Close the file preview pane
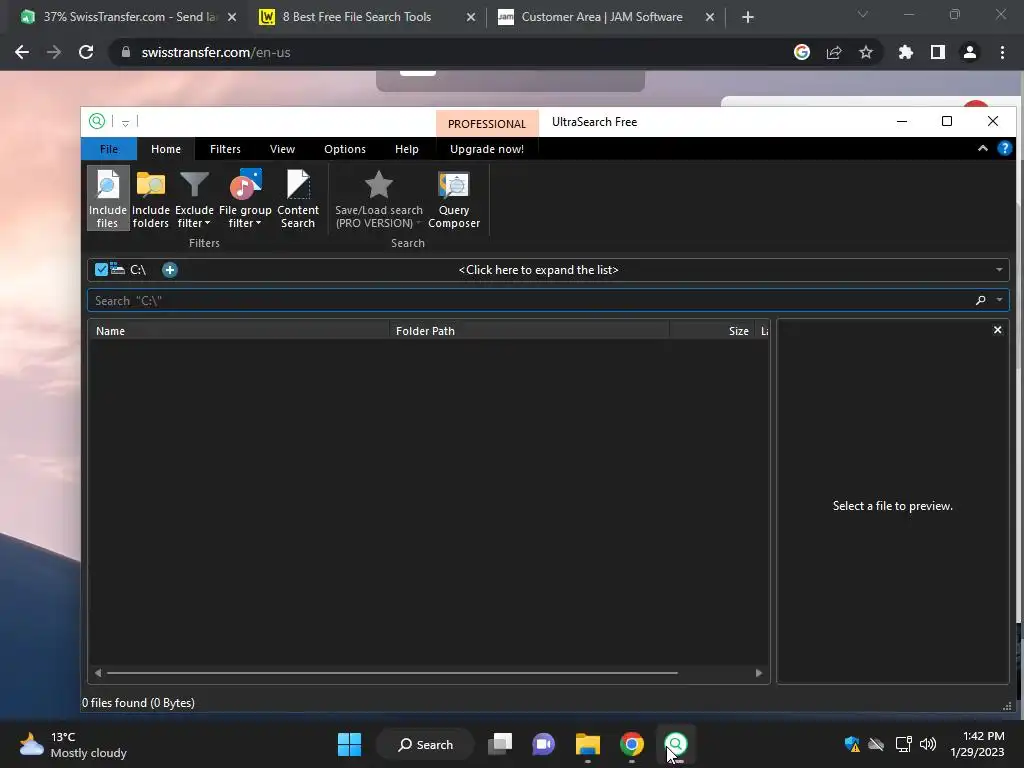Image resolution: width=1024 pixels, height=768 pixels. pyautogui.click(x=997, y=330)
